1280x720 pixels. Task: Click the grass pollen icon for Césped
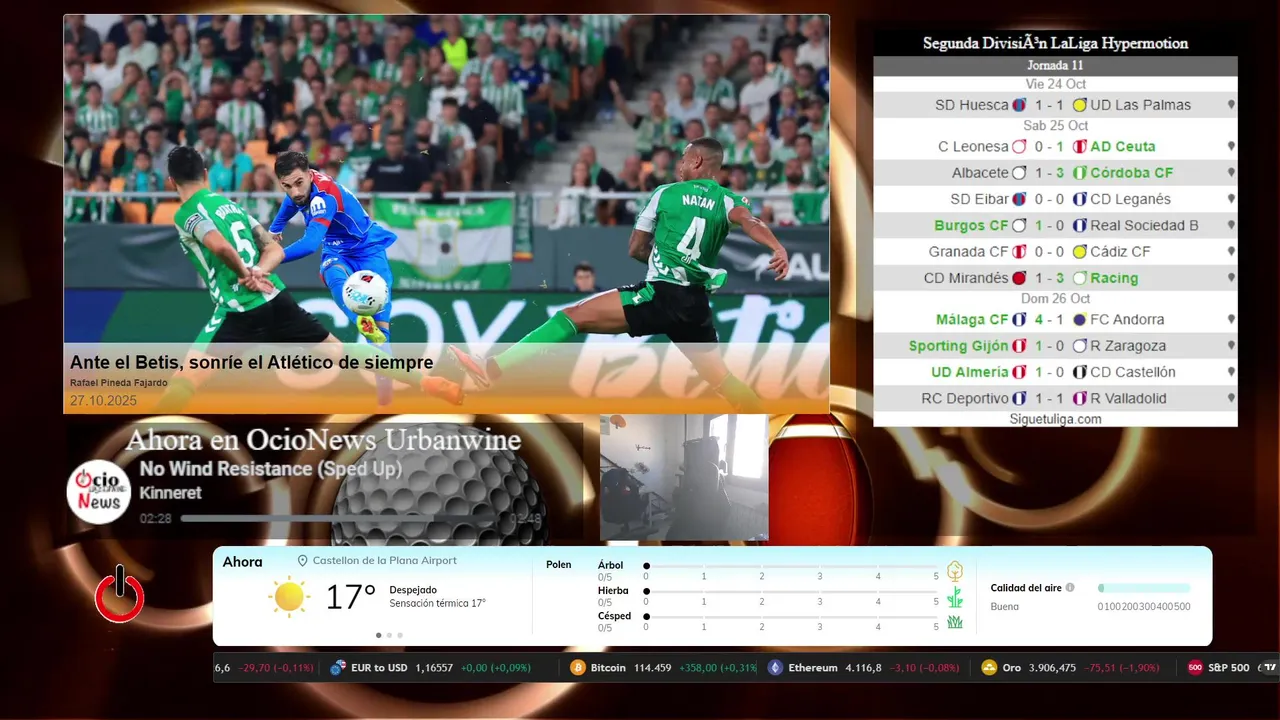[955, 622]
